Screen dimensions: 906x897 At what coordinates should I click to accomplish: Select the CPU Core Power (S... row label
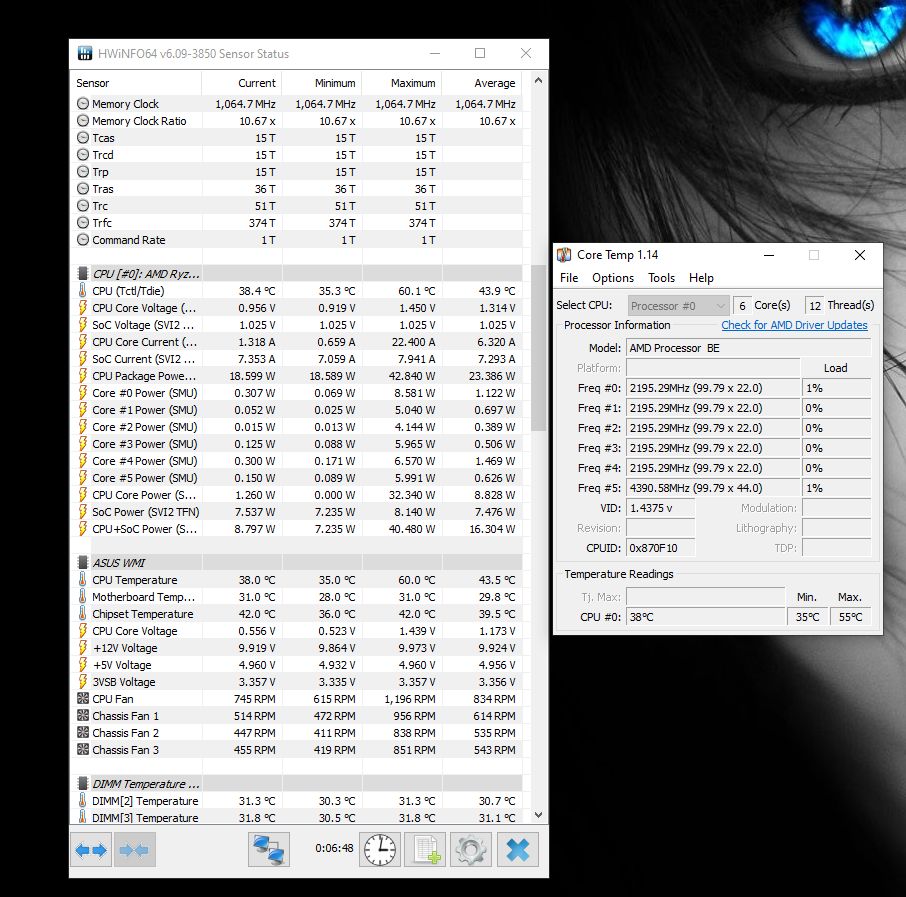[x=144, y=495]
